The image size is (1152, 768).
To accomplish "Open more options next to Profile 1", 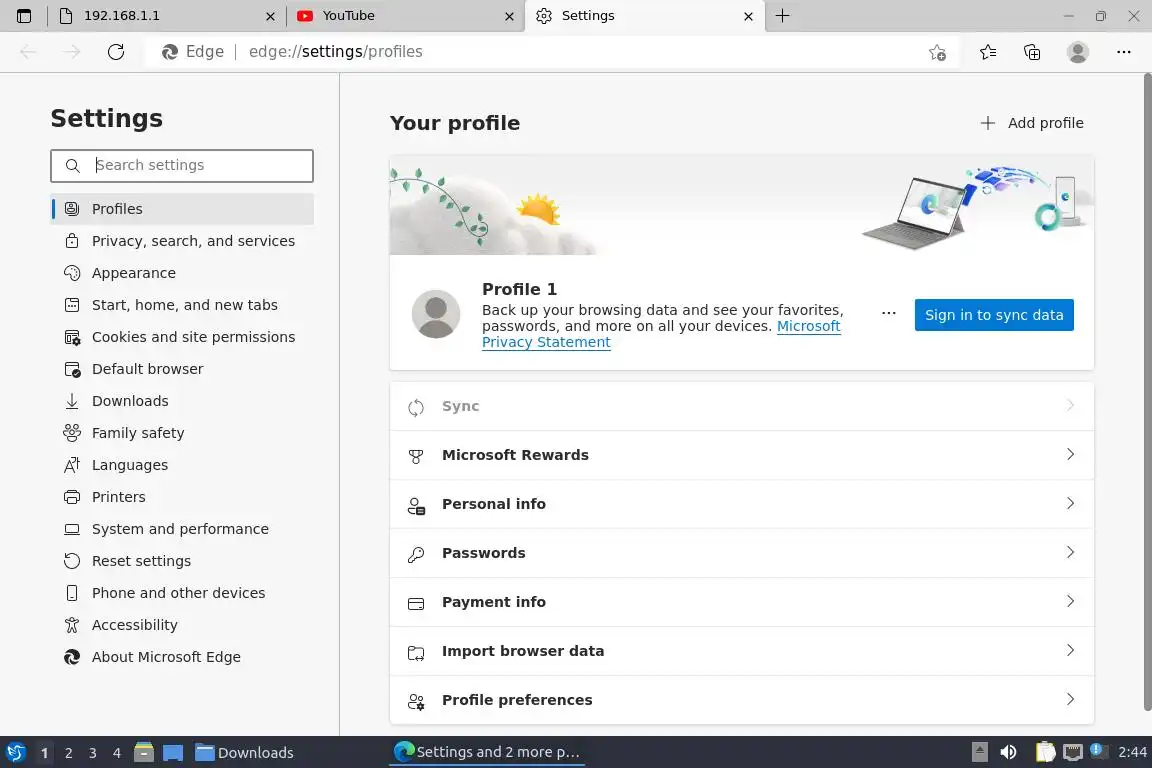I will (889, 313).
